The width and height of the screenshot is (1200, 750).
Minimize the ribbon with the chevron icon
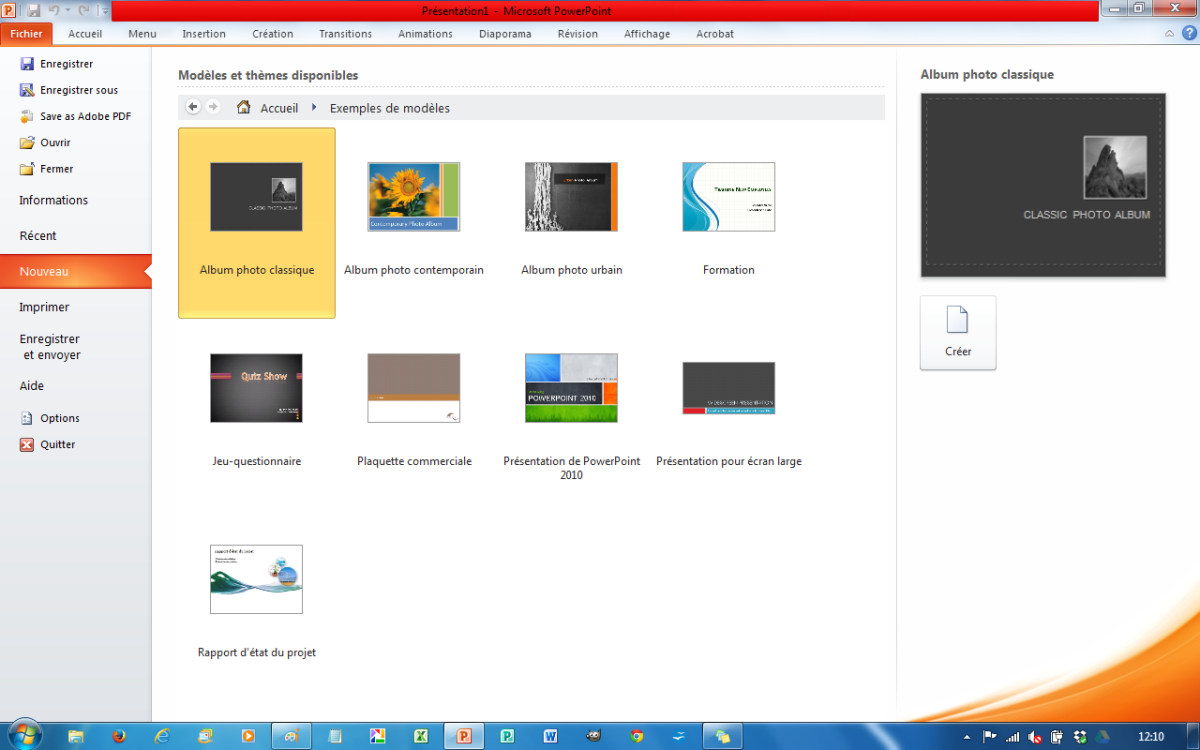coord(1169,33)
